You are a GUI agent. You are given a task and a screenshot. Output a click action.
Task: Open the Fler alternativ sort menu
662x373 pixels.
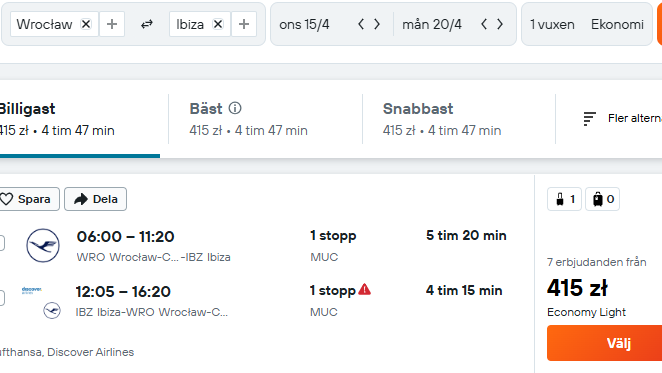tap(622, 119)
